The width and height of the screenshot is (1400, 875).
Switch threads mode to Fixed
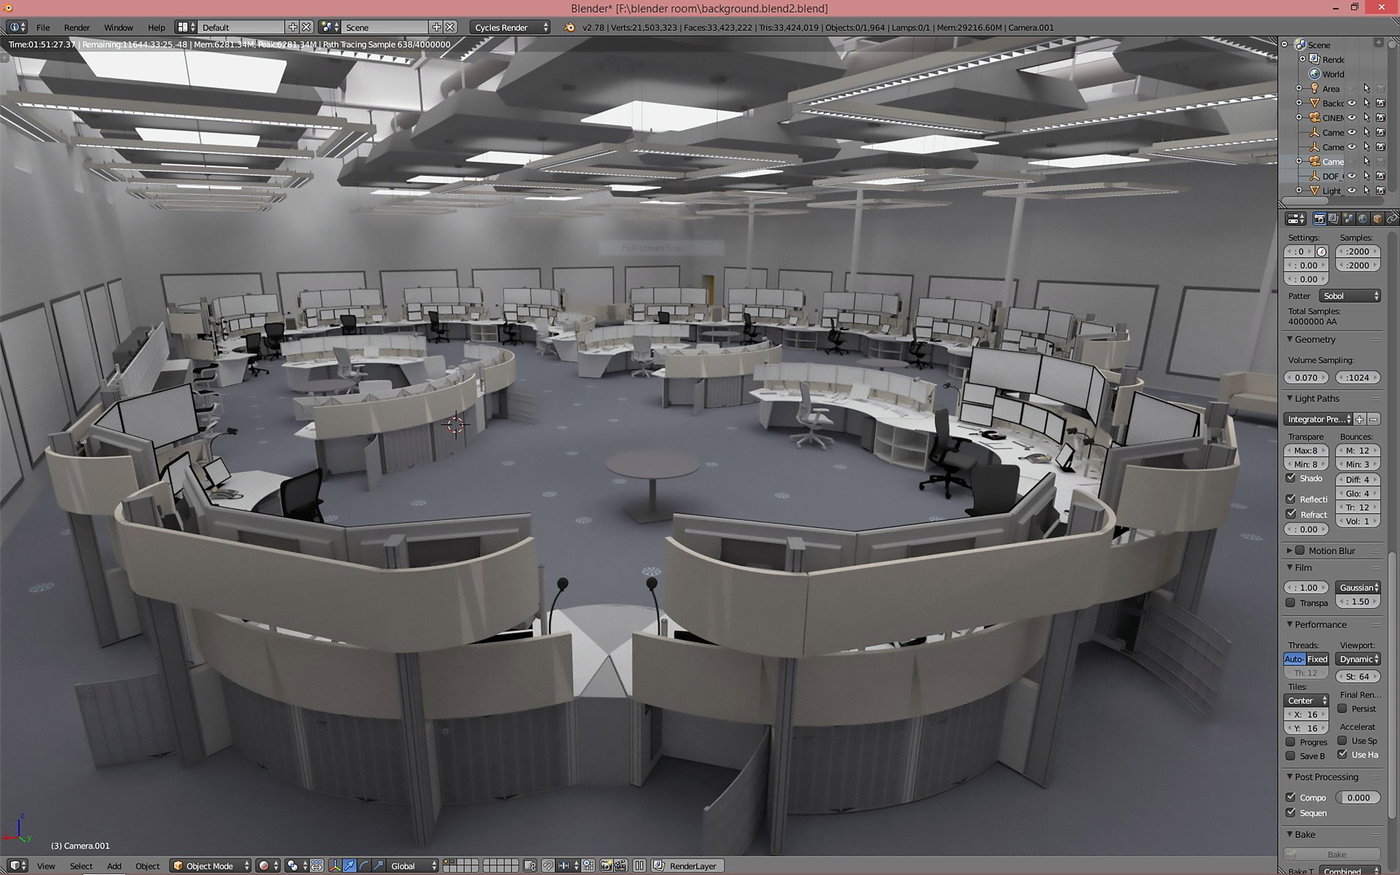click(1316, 659)
